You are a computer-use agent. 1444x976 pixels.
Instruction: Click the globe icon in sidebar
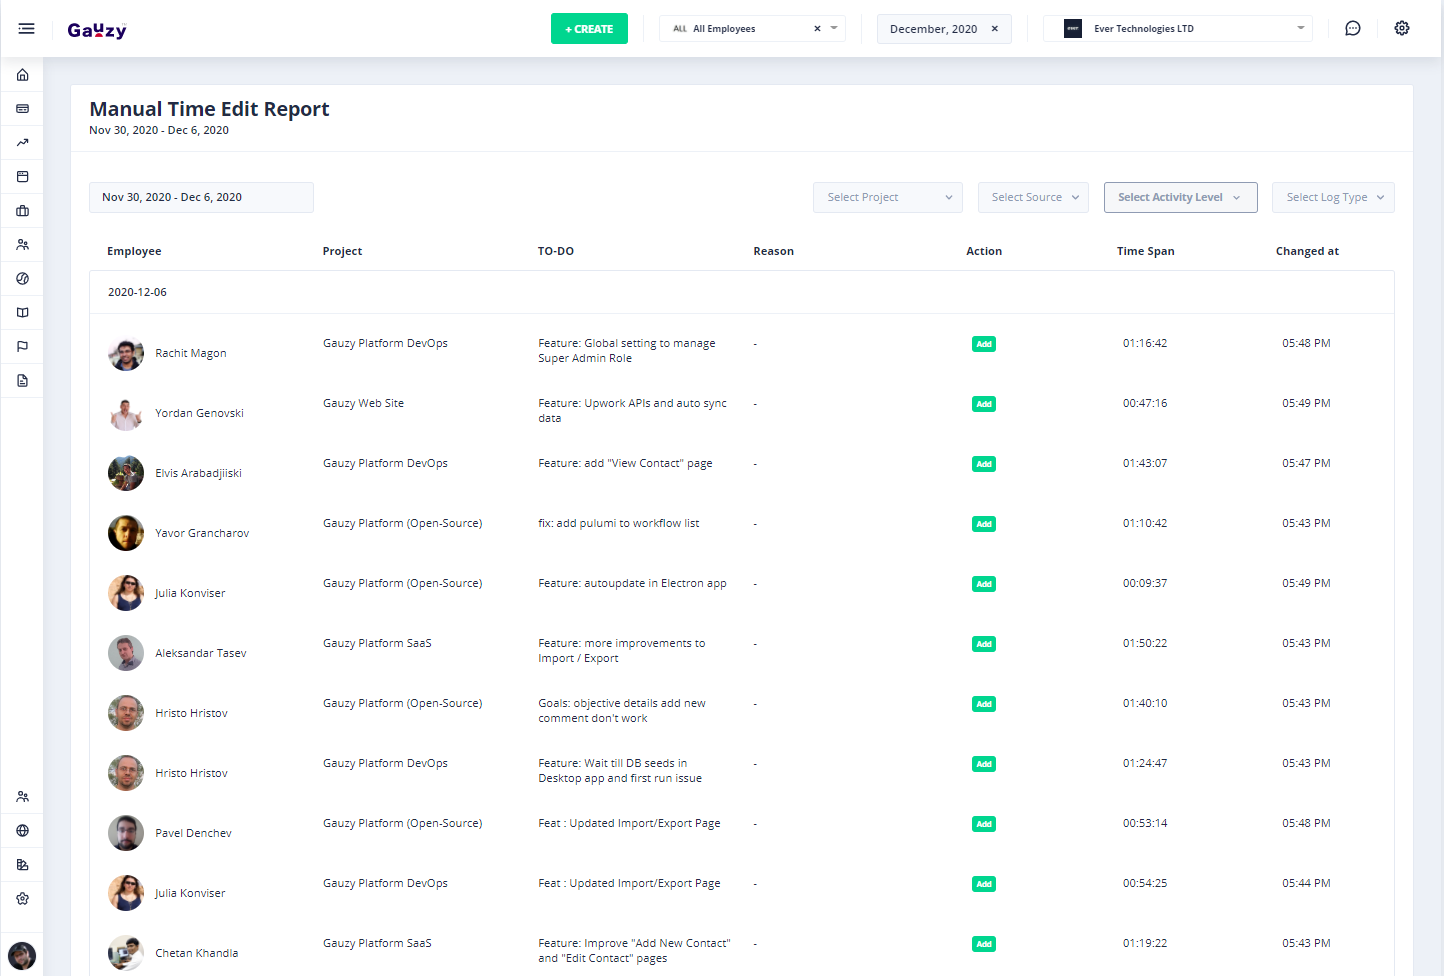(22, 831)
